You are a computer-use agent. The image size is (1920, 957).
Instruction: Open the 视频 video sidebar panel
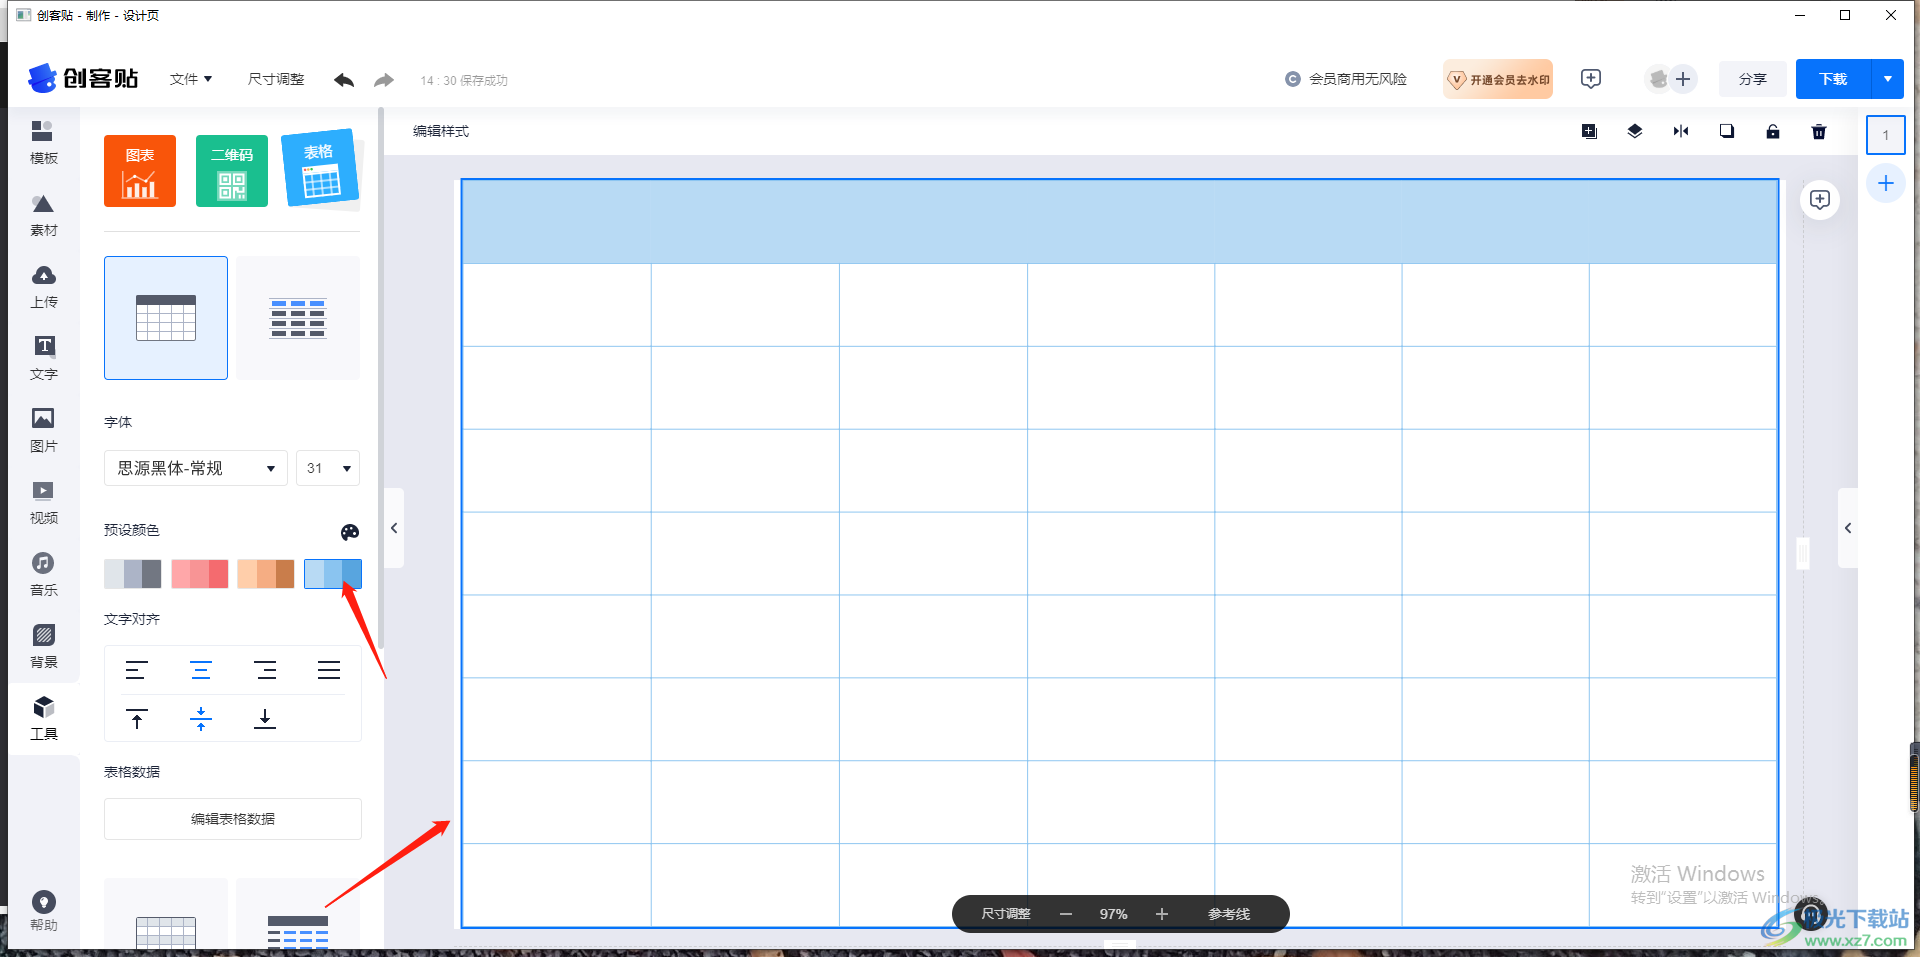43,503
